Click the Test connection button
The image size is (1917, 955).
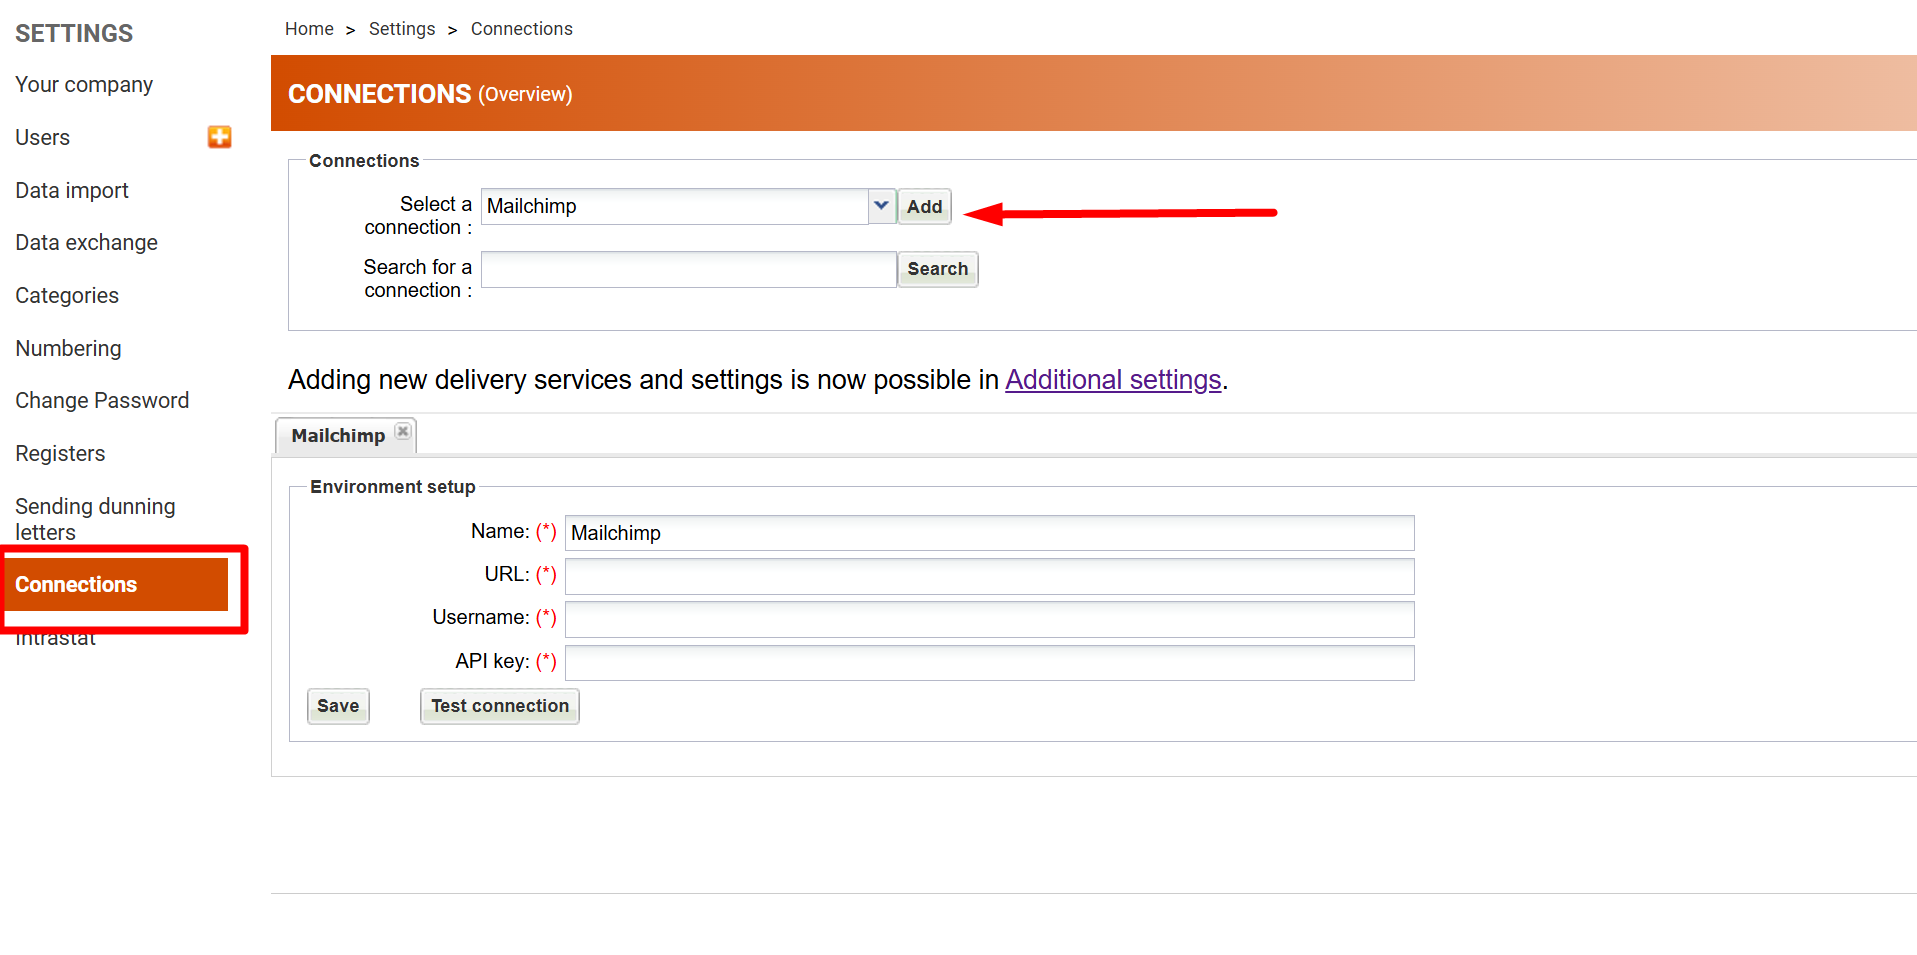tap(500, 706)
